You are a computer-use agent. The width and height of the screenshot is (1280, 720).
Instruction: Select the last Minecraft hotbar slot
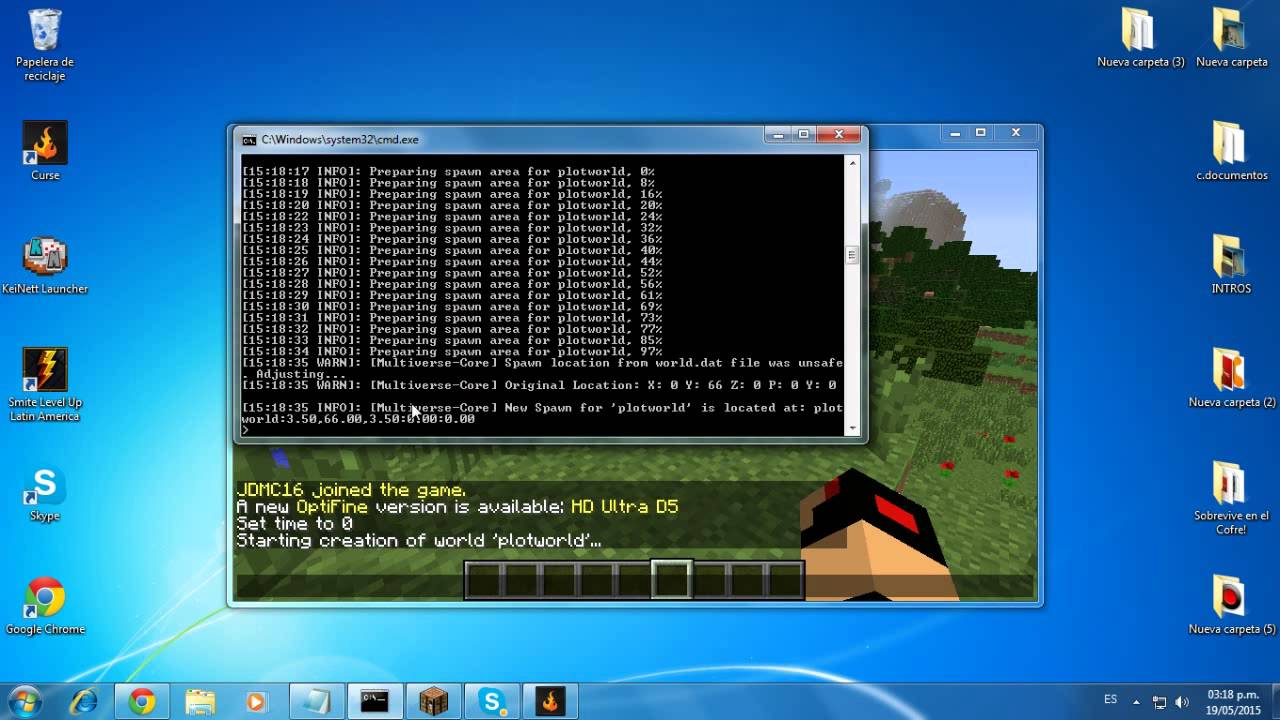click(784, 580)
